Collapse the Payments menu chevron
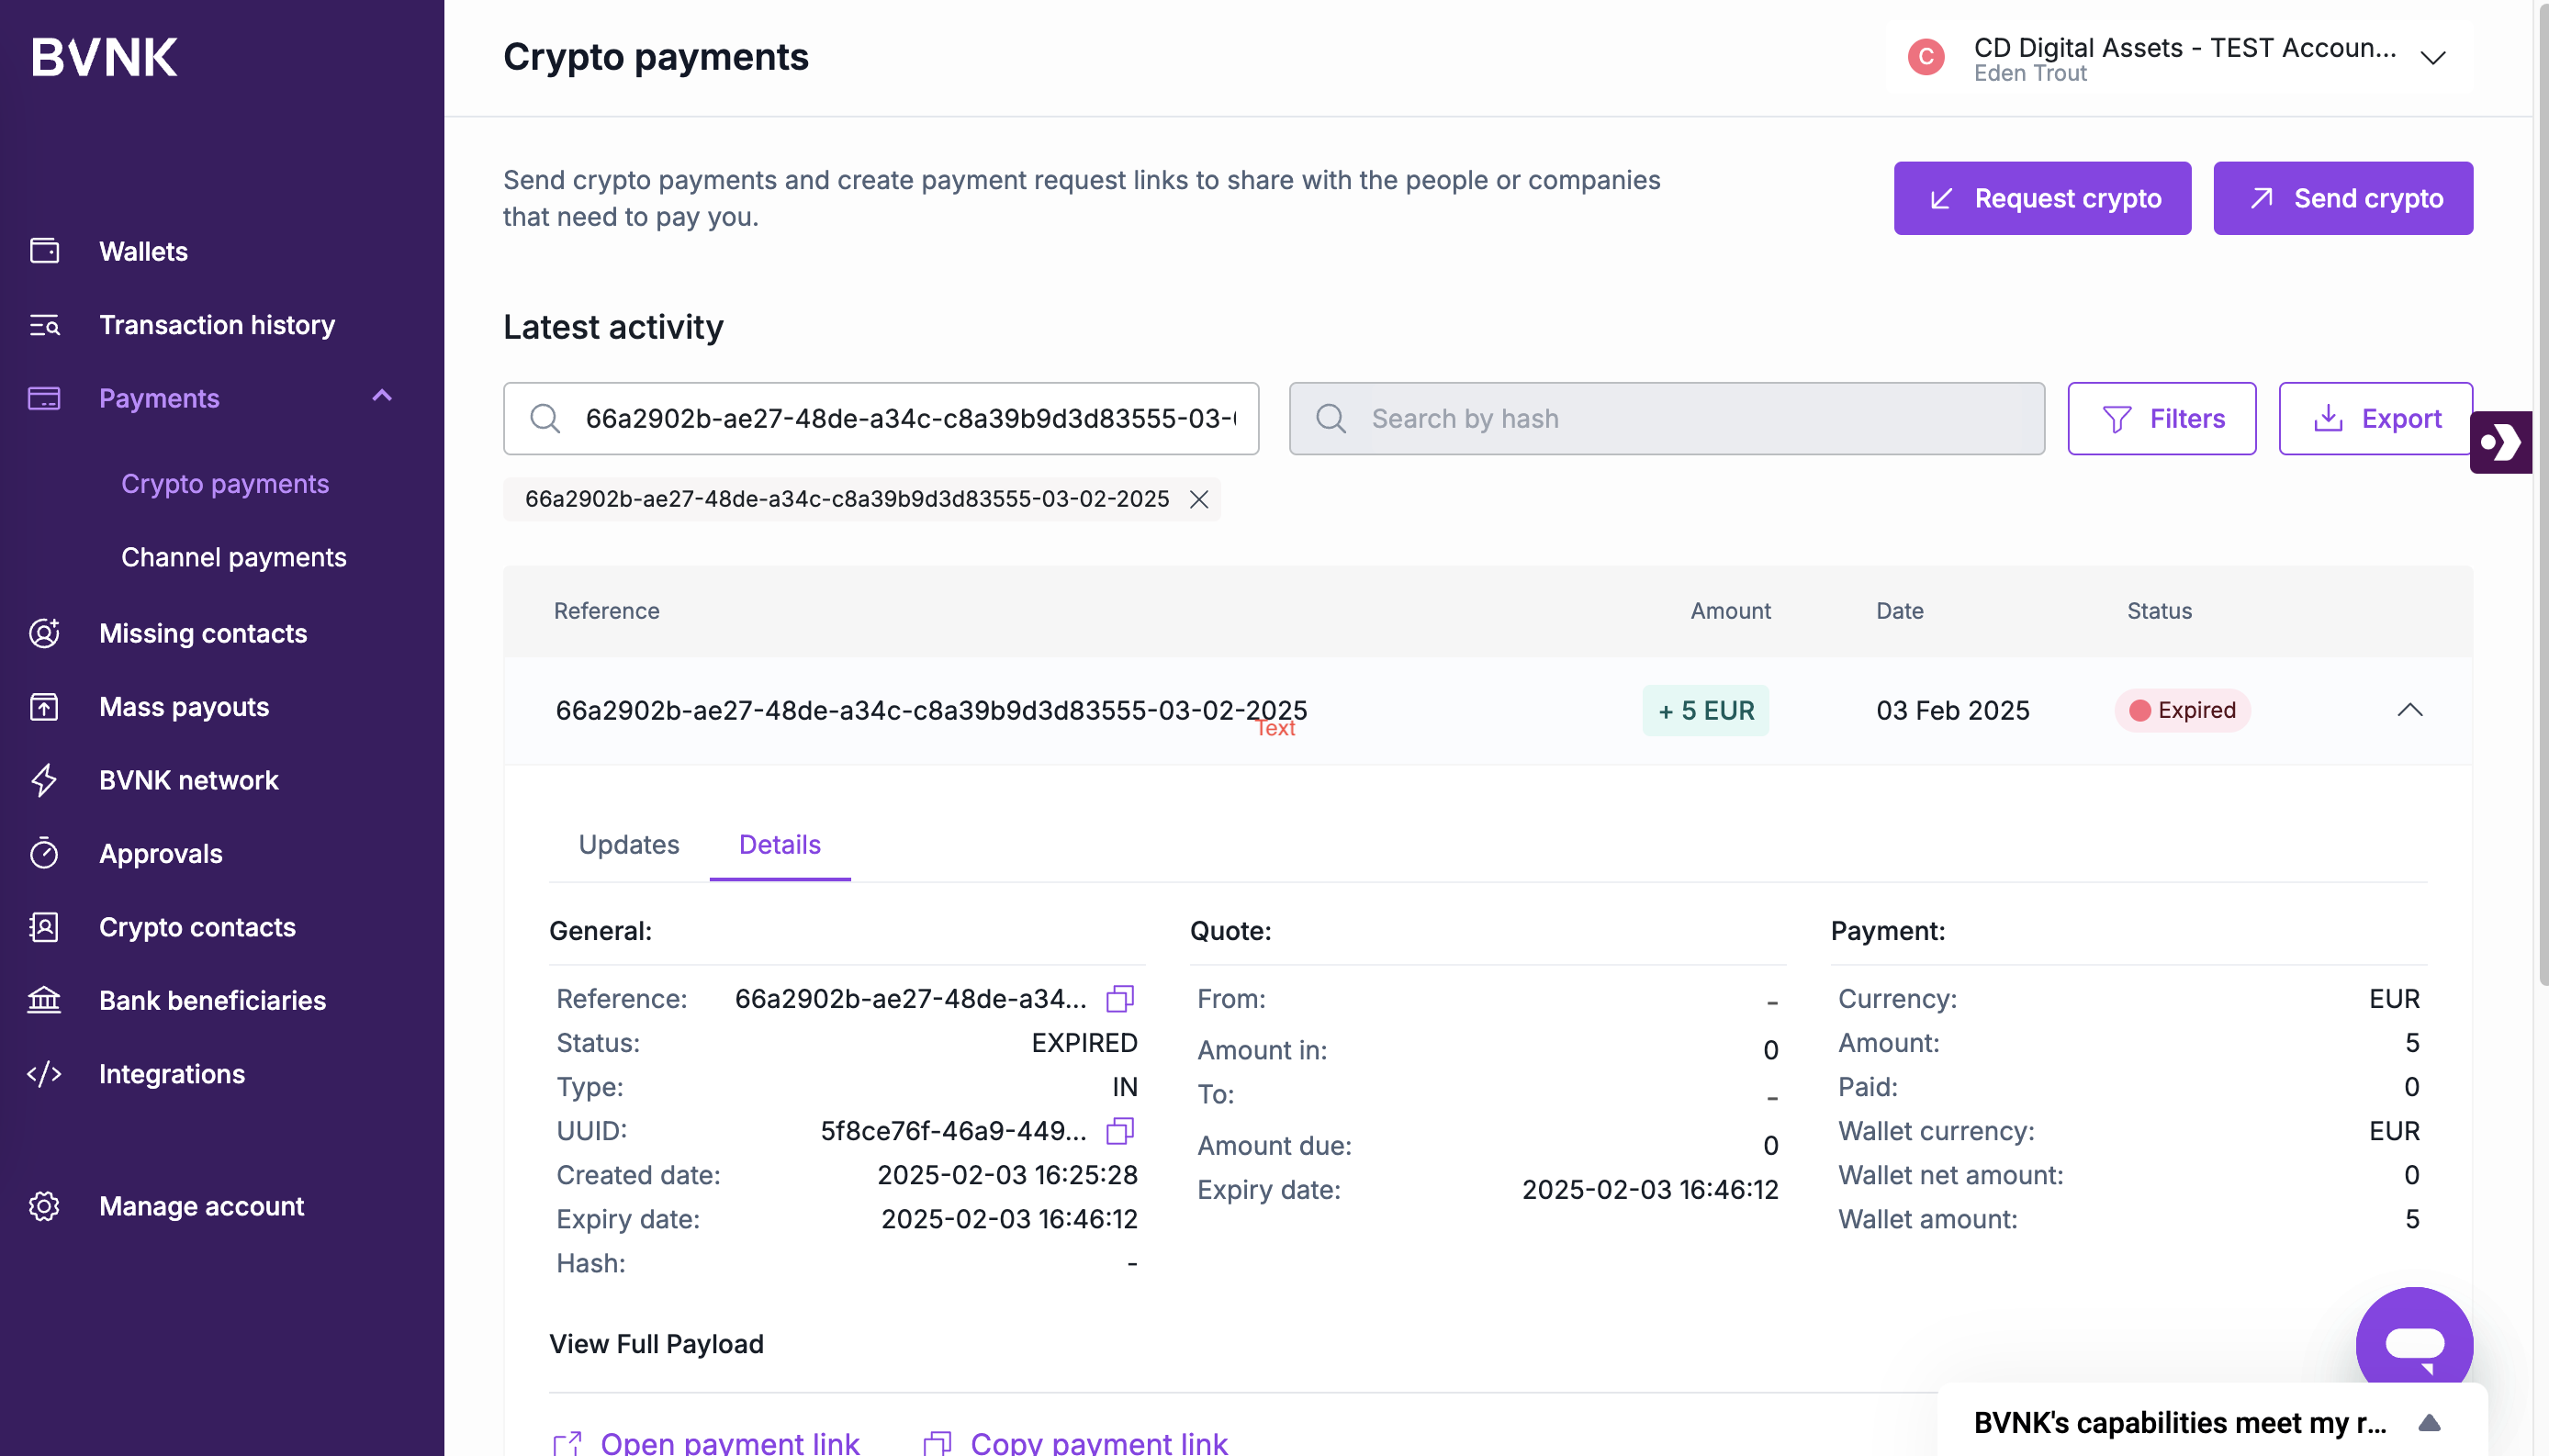 point(382,397)
